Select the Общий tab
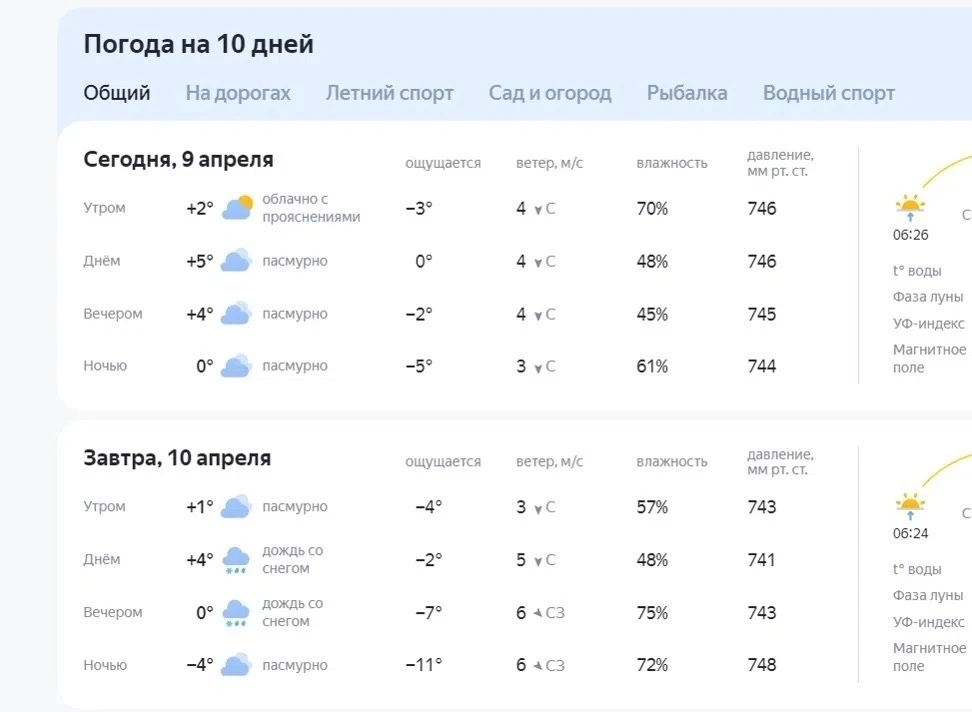 tap(117, 93)
